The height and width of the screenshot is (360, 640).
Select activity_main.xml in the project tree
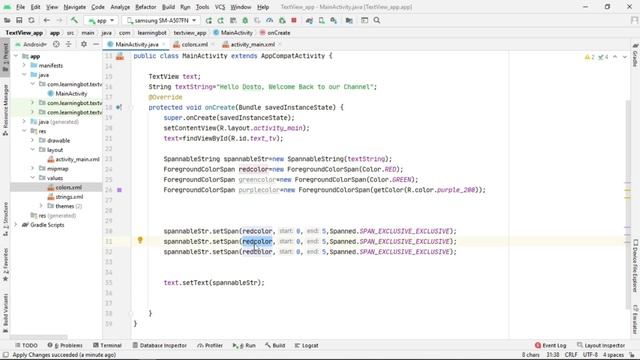[x=77, y=159]
